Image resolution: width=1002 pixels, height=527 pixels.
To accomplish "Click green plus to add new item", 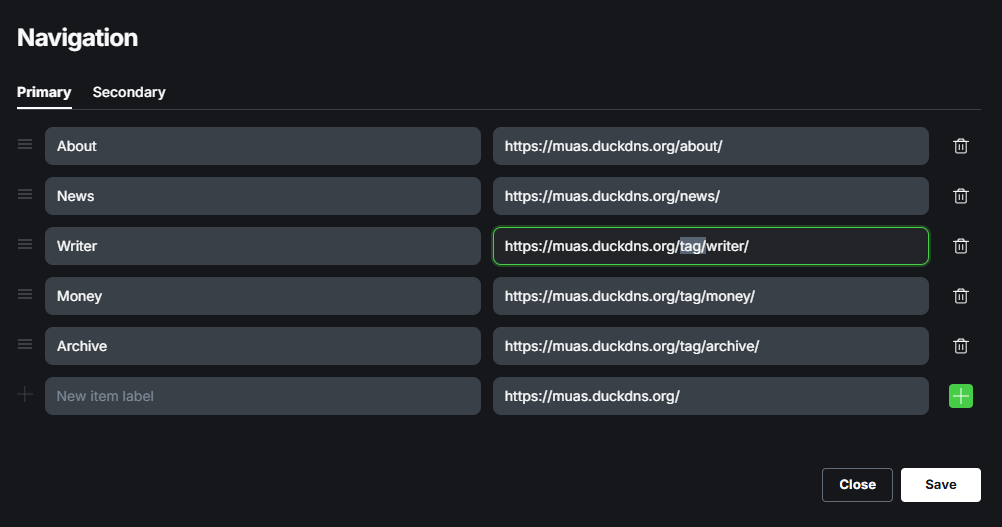I will (960, 396).
